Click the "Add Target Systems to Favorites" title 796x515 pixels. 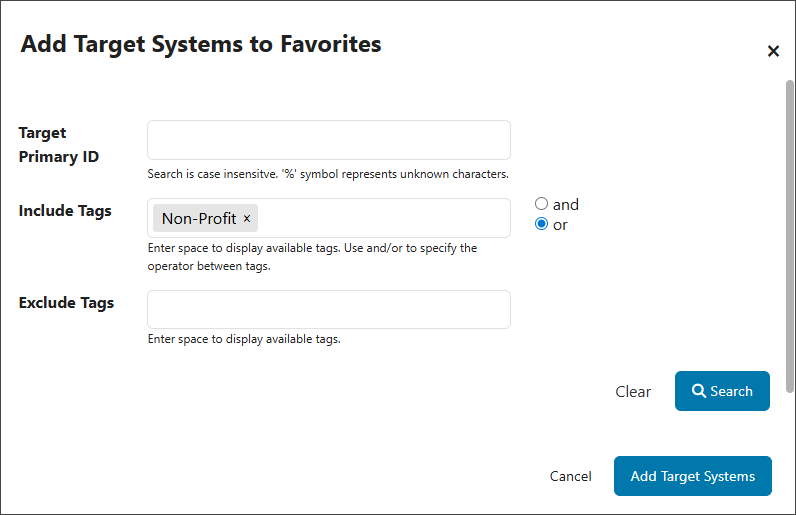tap(201, 44)
